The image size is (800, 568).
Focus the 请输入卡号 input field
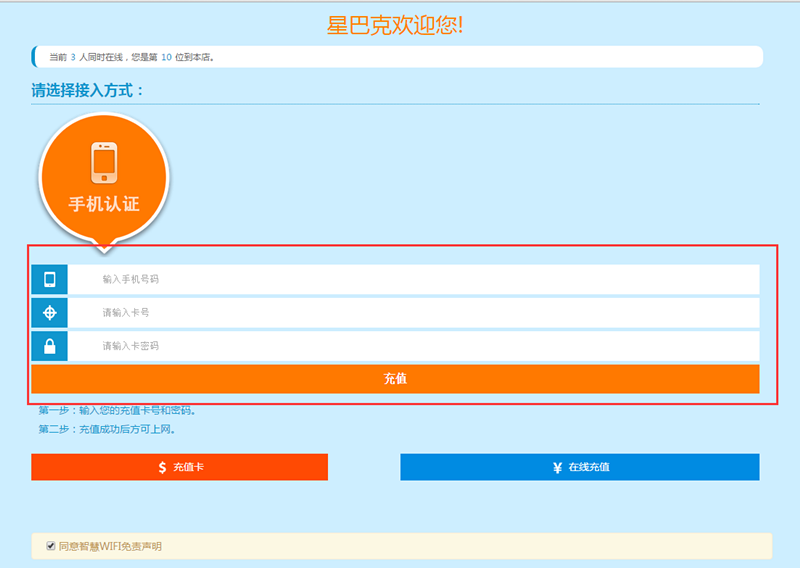coord(413,313)
